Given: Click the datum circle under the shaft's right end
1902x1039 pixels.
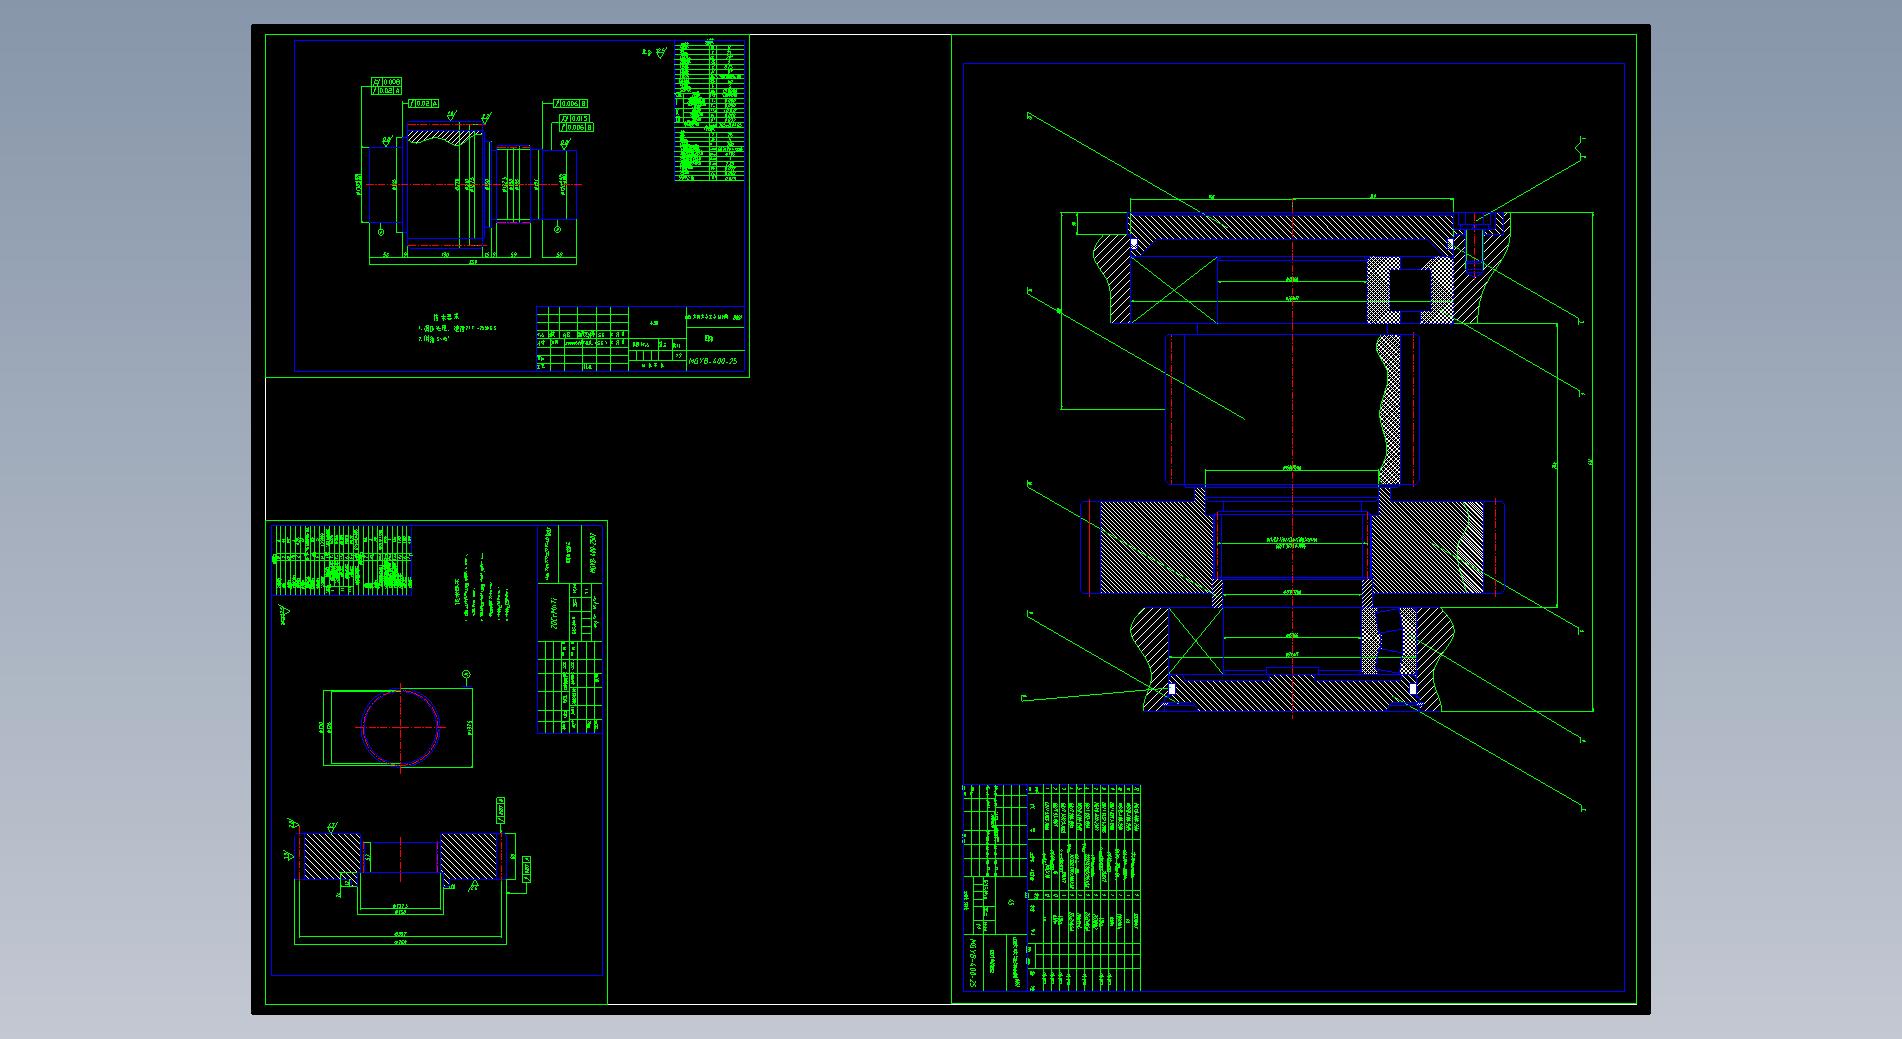Looking at the screenshot, I should tap(557, 229).
